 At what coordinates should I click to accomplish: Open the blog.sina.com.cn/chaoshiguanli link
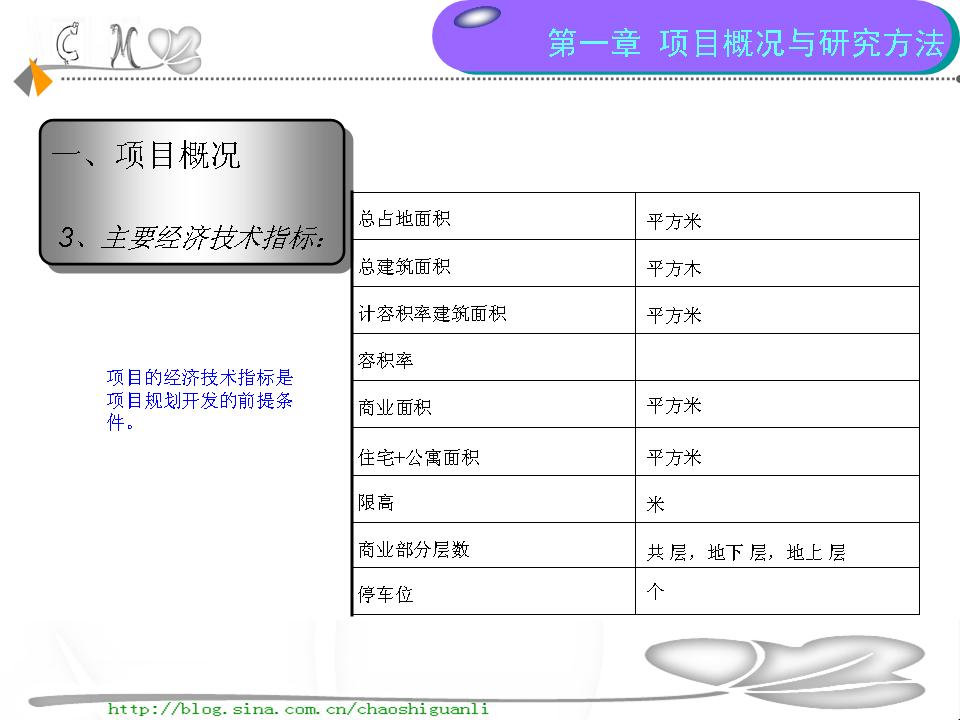[298, 709]
